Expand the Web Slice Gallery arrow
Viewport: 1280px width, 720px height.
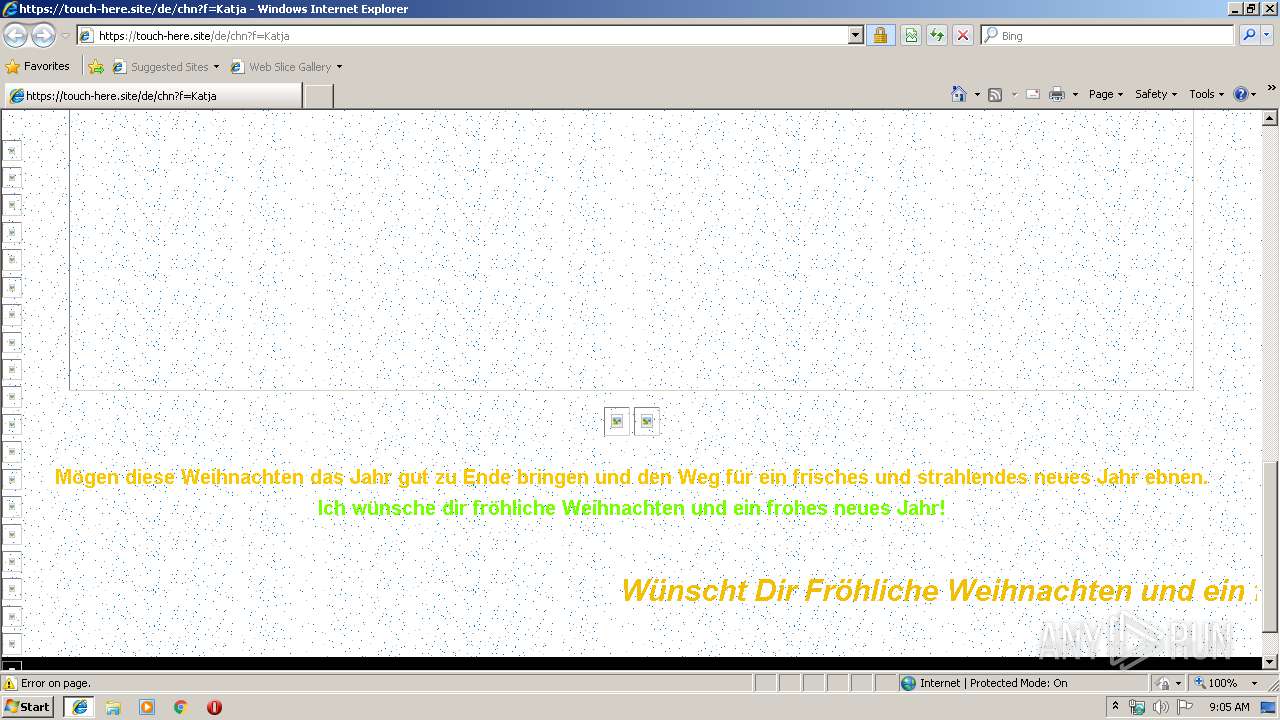(x=339, y=67)
